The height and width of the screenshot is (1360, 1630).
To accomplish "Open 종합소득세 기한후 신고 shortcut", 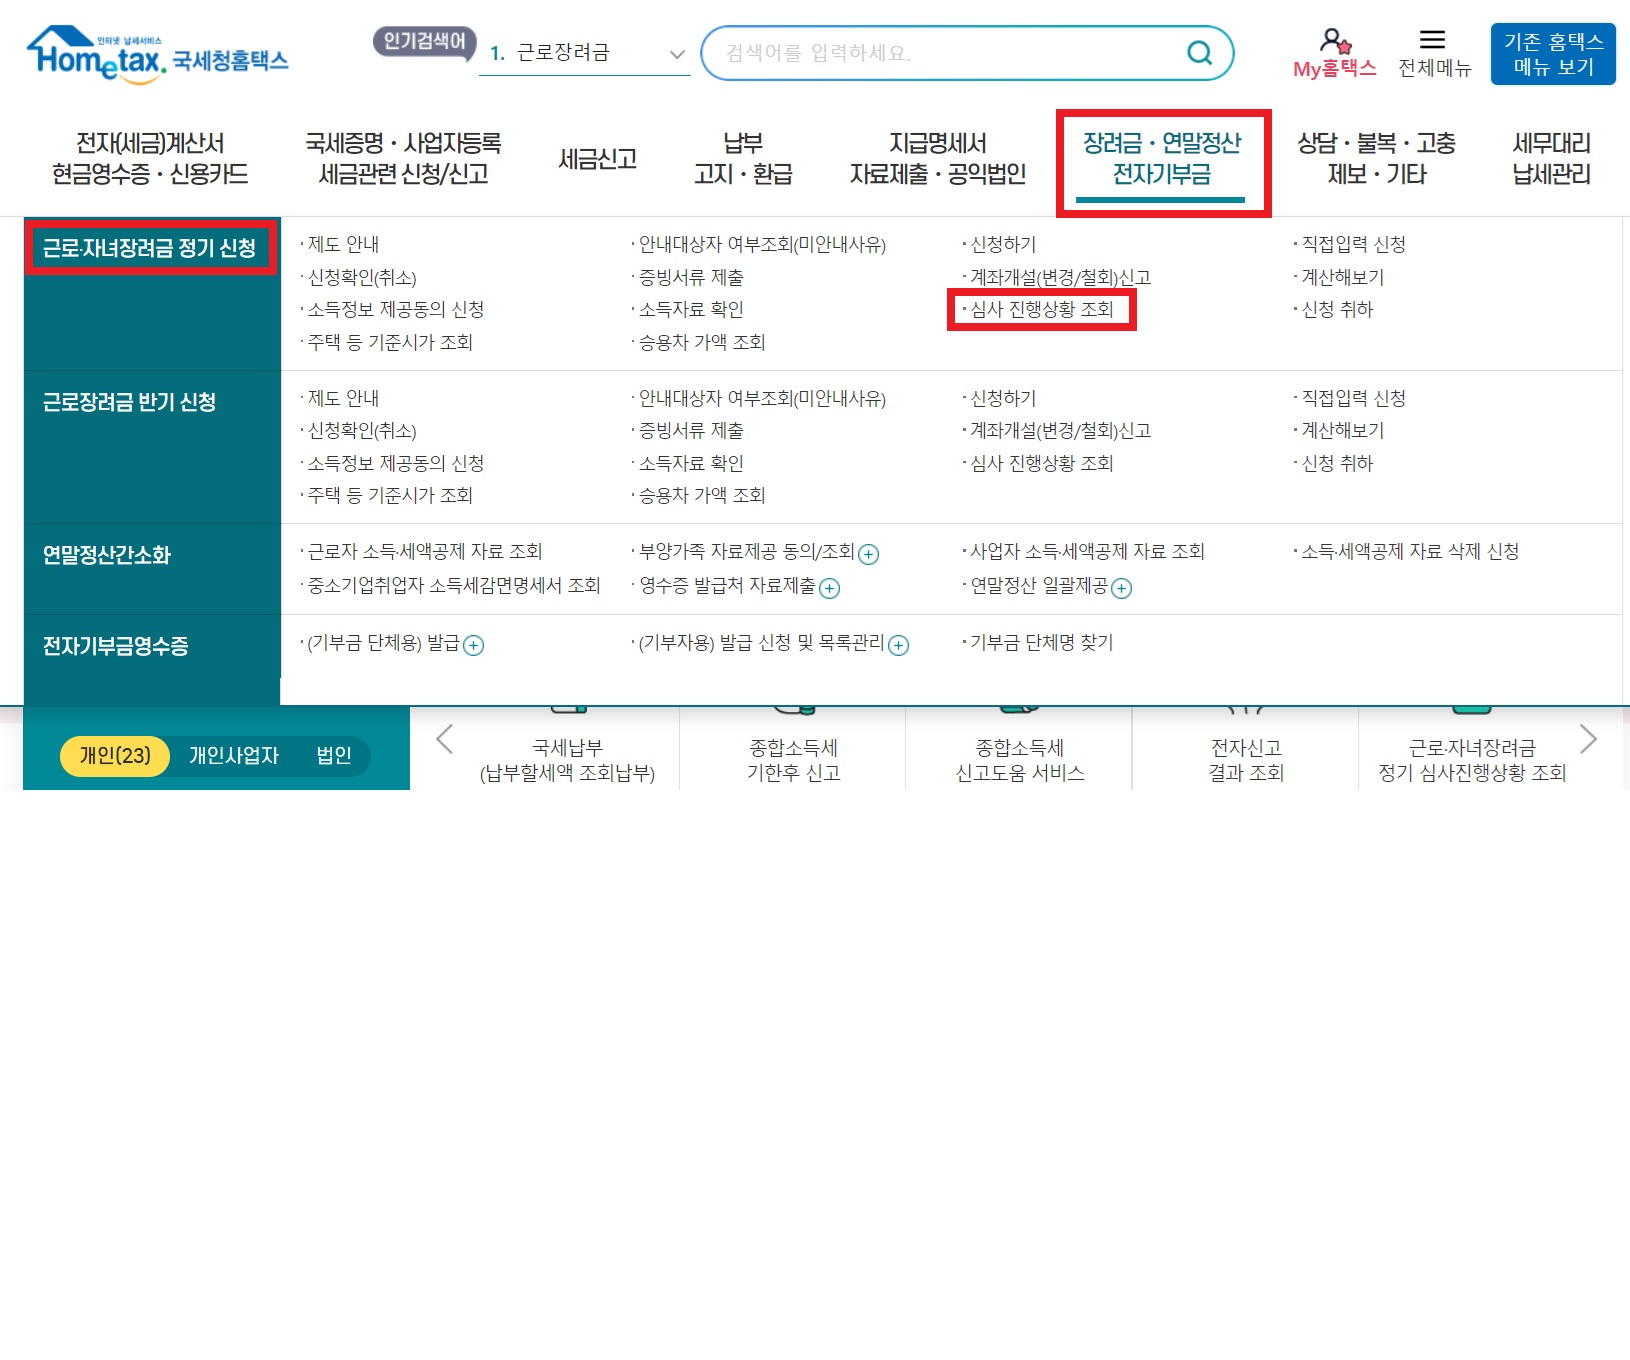I will click(794, 761).
